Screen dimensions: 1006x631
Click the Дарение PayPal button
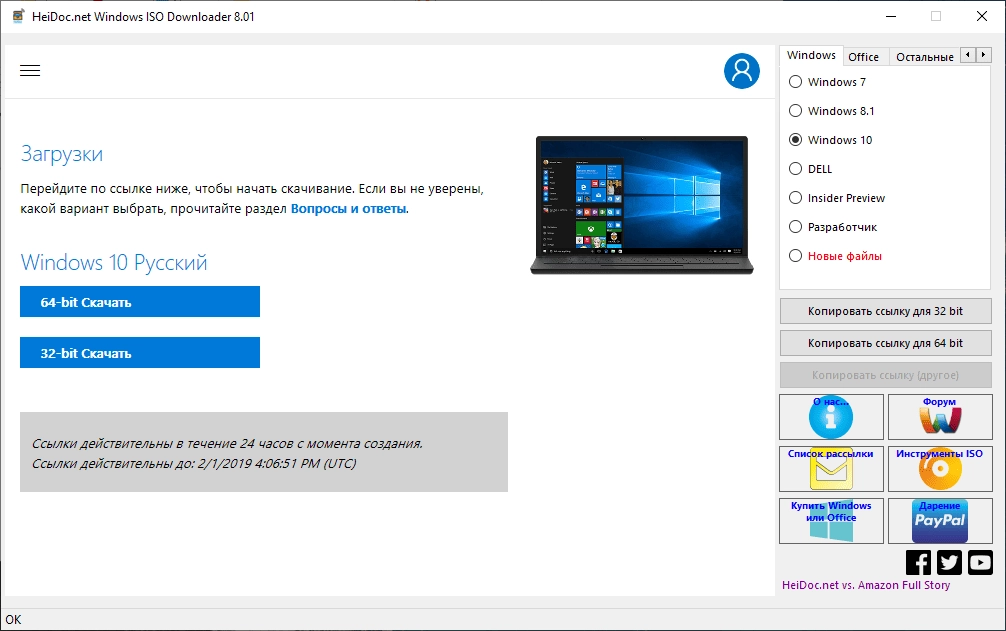[940, 521]
